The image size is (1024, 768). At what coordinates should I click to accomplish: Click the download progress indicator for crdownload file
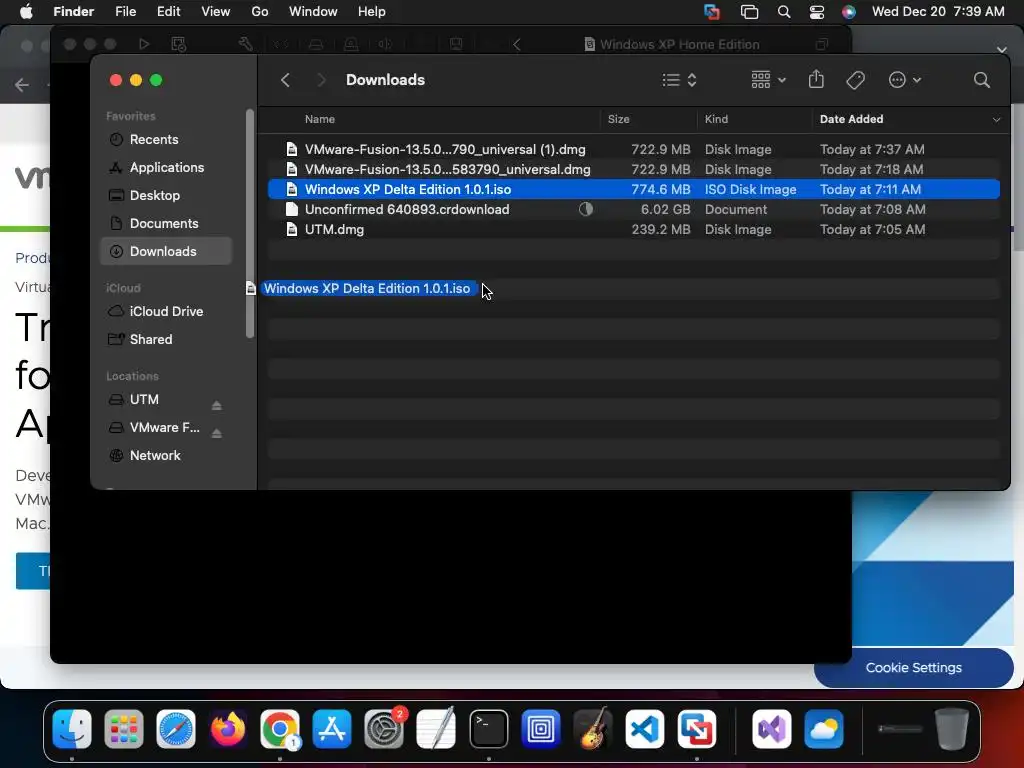586,209
